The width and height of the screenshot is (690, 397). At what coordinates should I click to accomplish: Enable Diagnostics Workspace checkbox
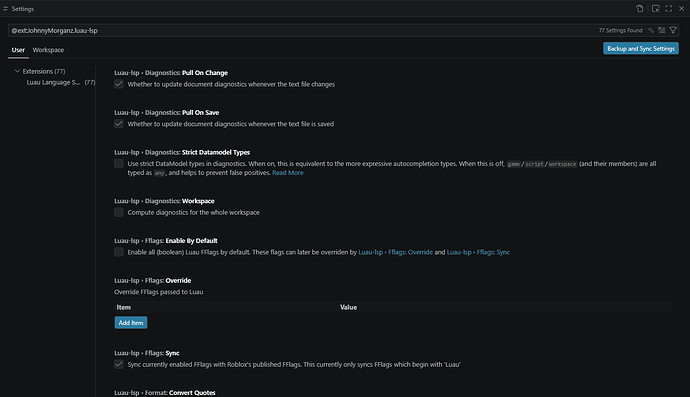coord(119,212)
